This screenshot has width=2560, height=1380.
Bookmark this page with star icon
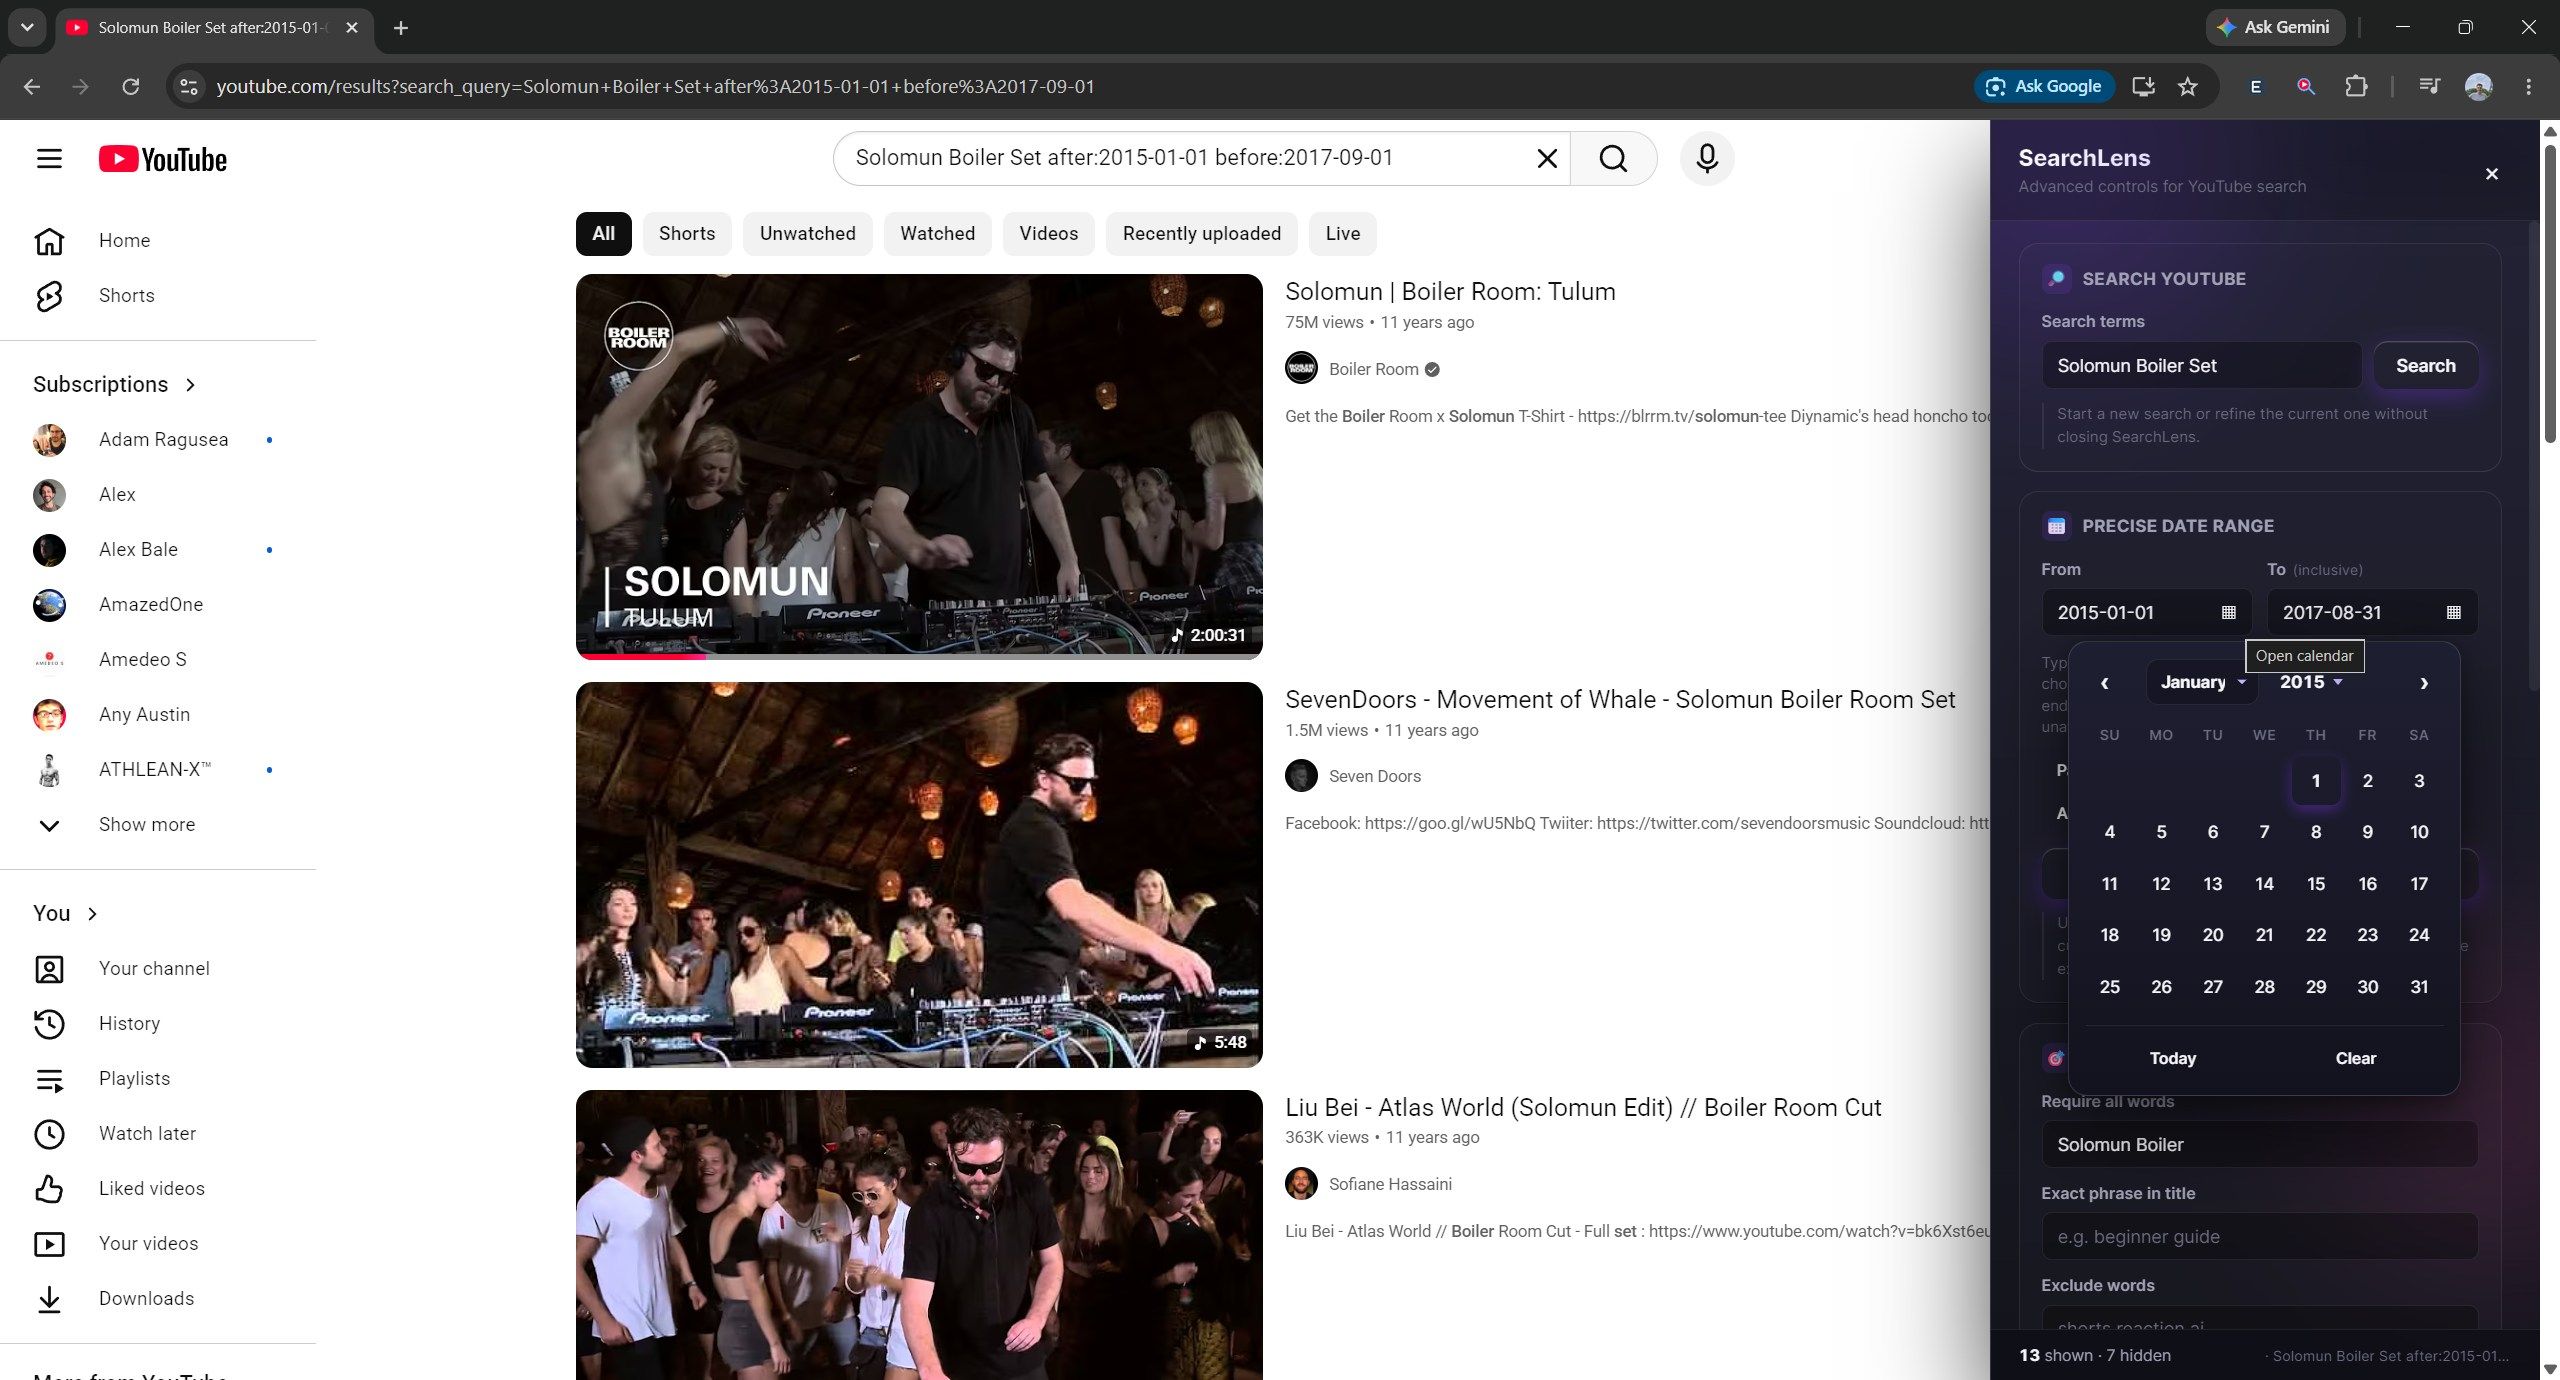pyautogui.click(x=2188, y=87)
